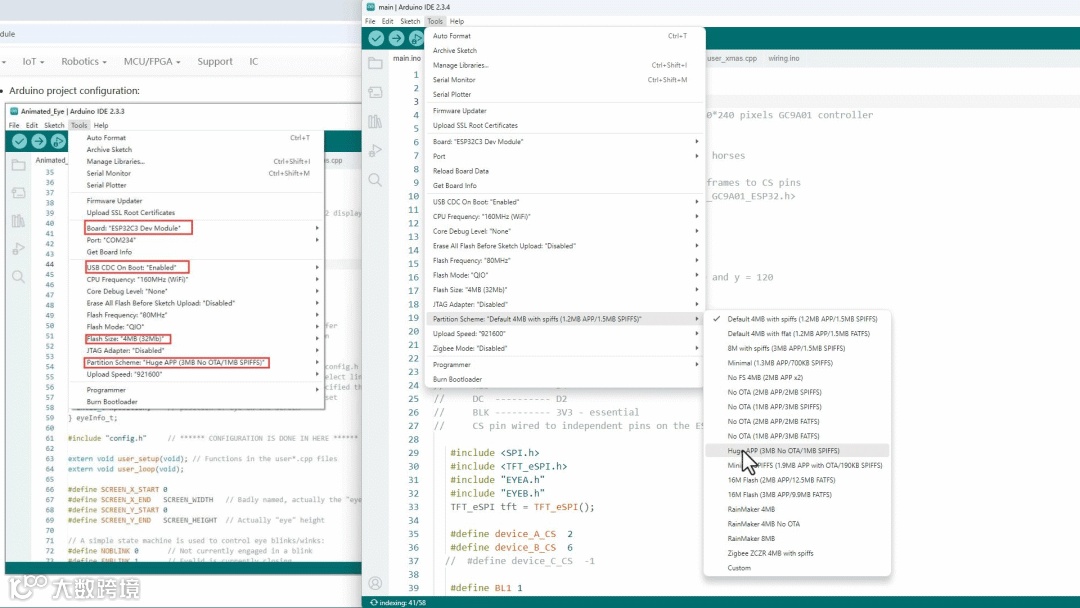Choose Archive Sketch in main Tools menu
Viewport: 1080px width, 608px height.
[565, 50]
